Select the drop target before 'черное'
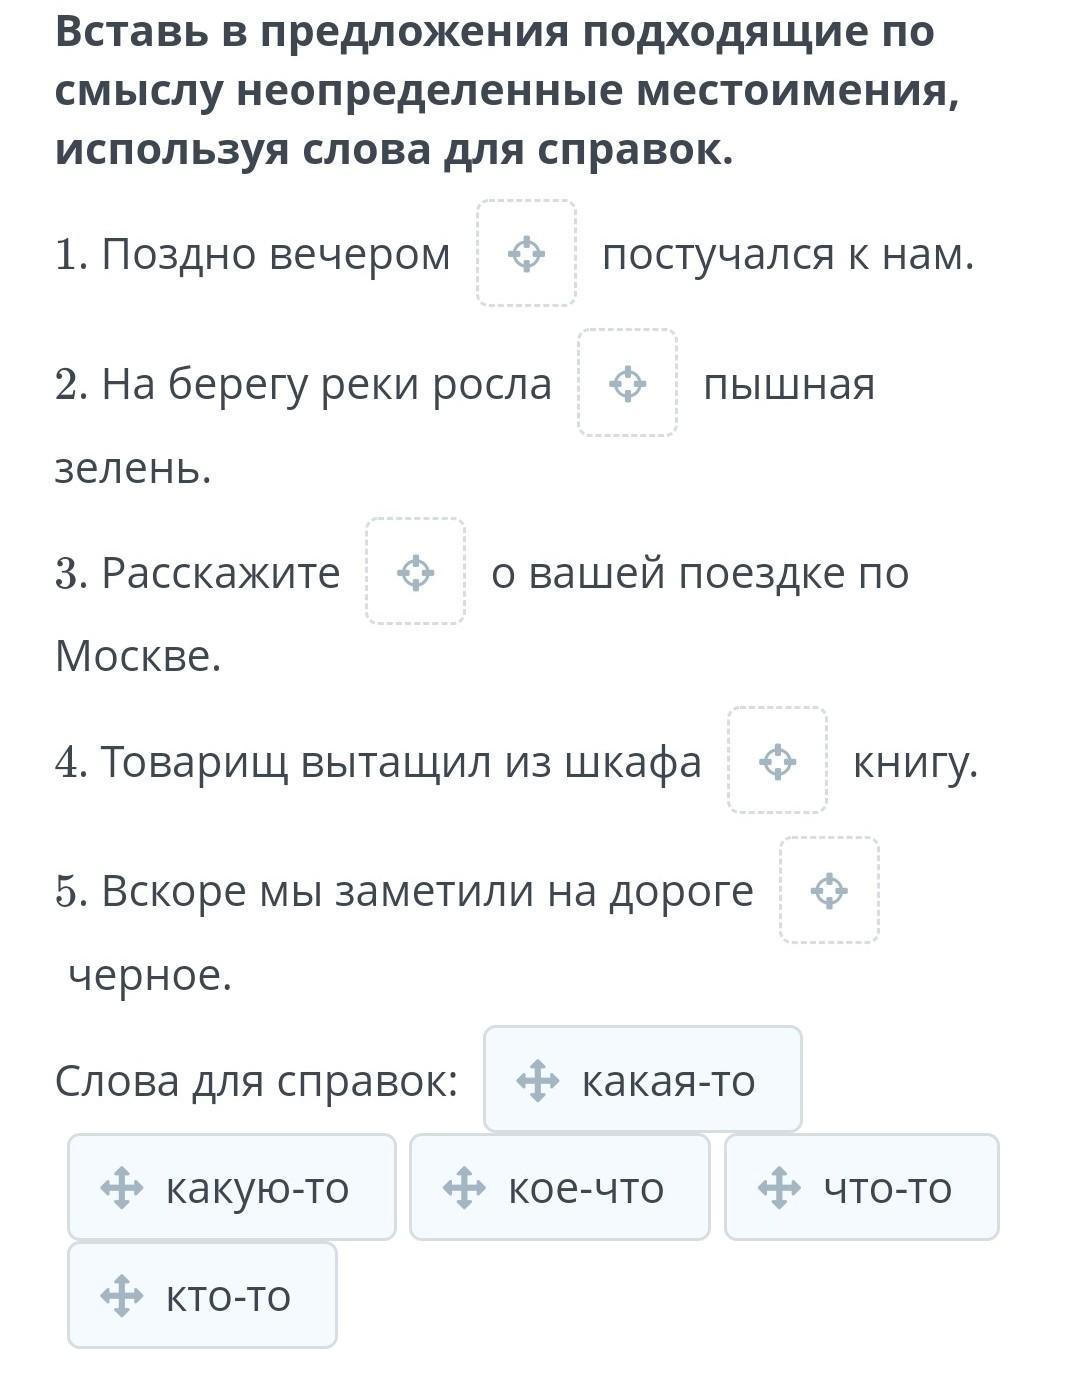Image resolution: width=1080 pixels, height=1388 pixels. [x=829, y=890]
